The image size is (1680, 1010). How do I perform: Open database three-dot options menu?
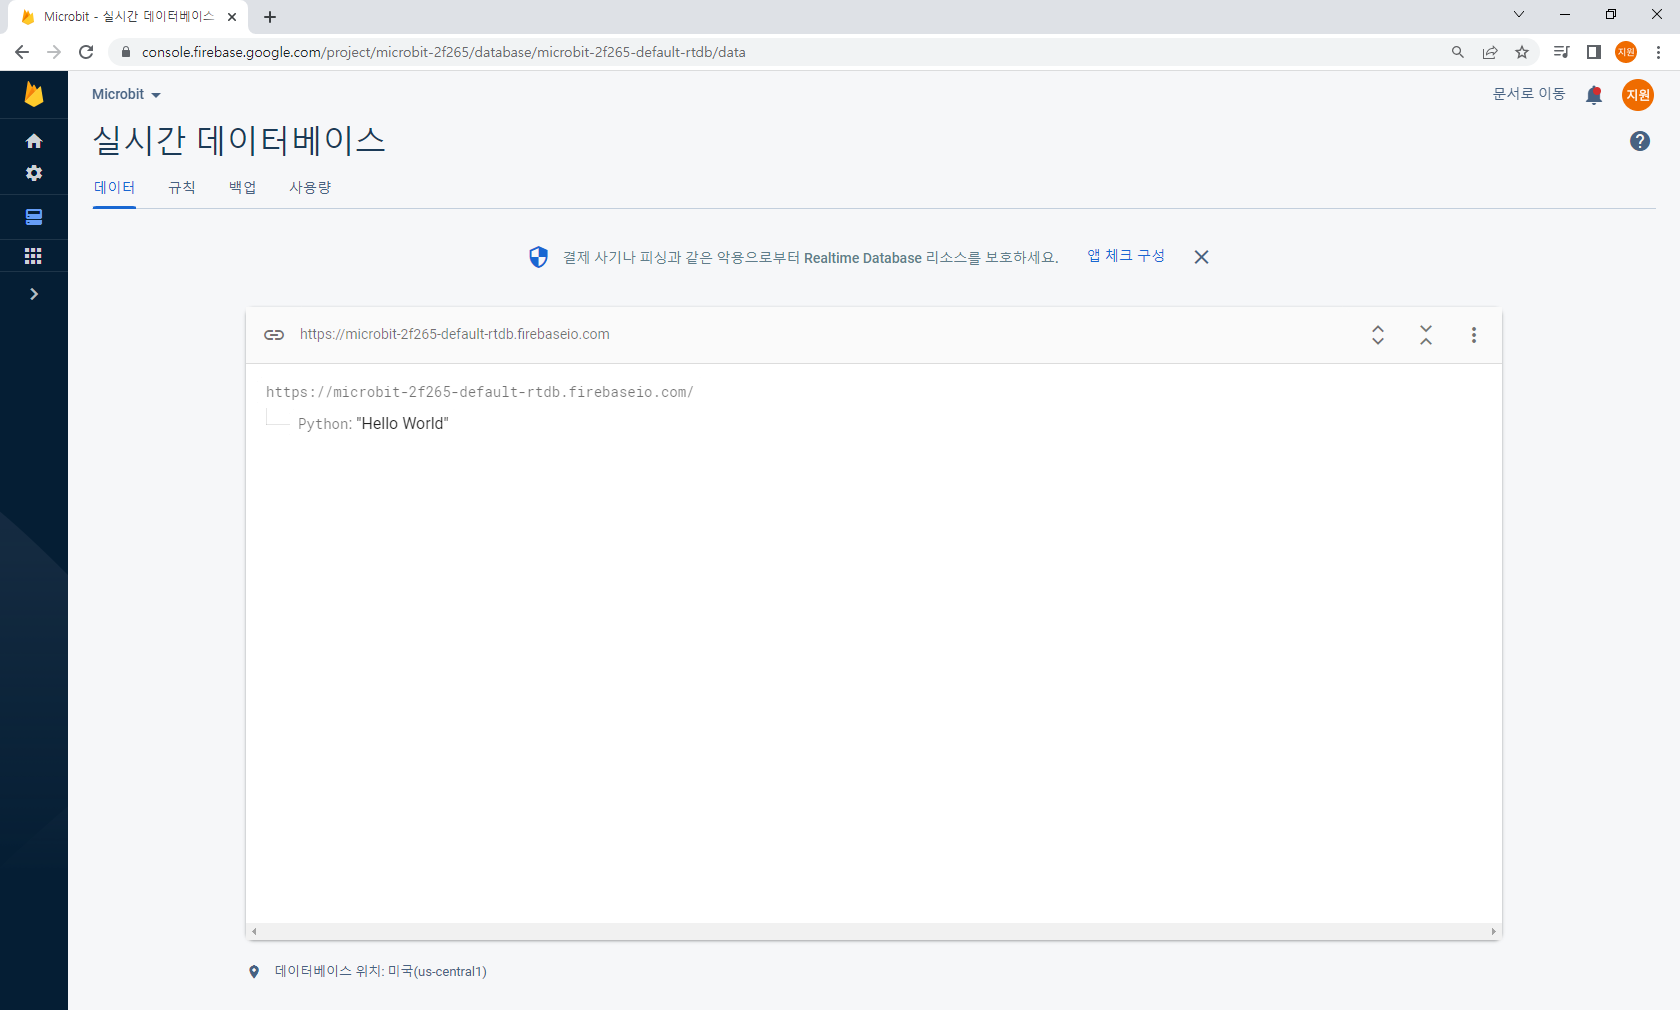[1474, 335]
